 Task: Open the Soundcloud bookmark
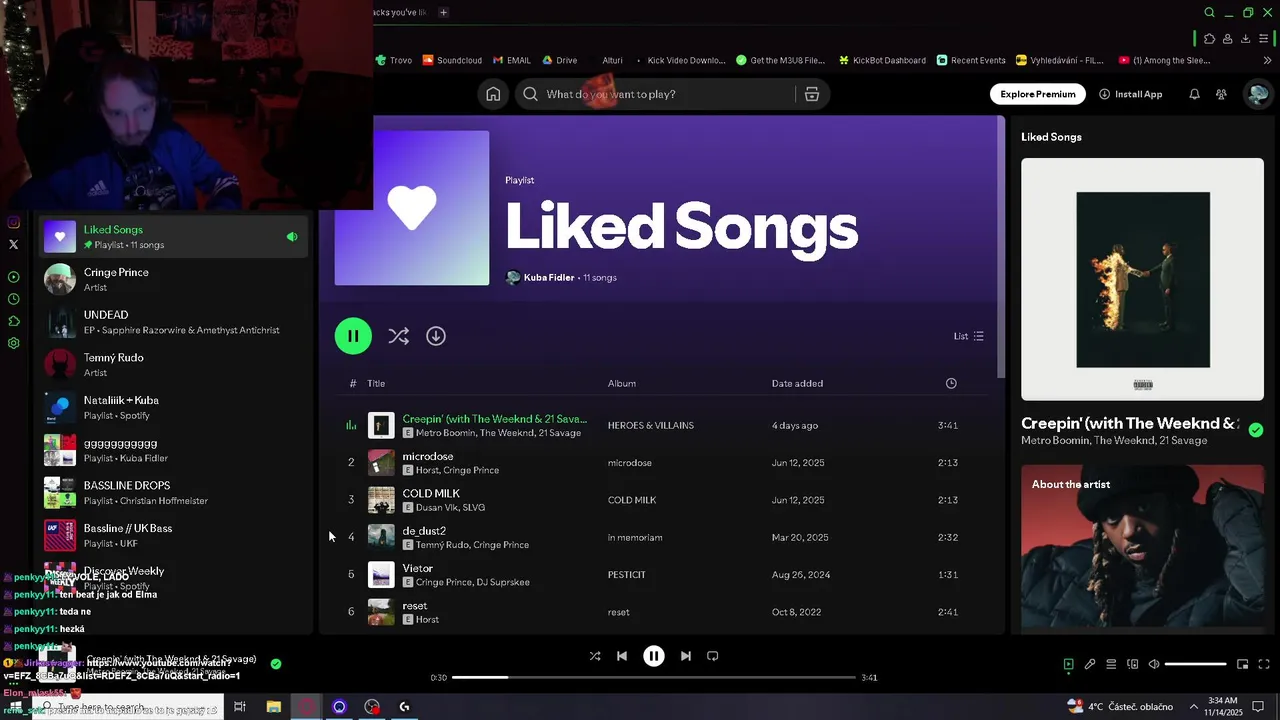[452, 60]
